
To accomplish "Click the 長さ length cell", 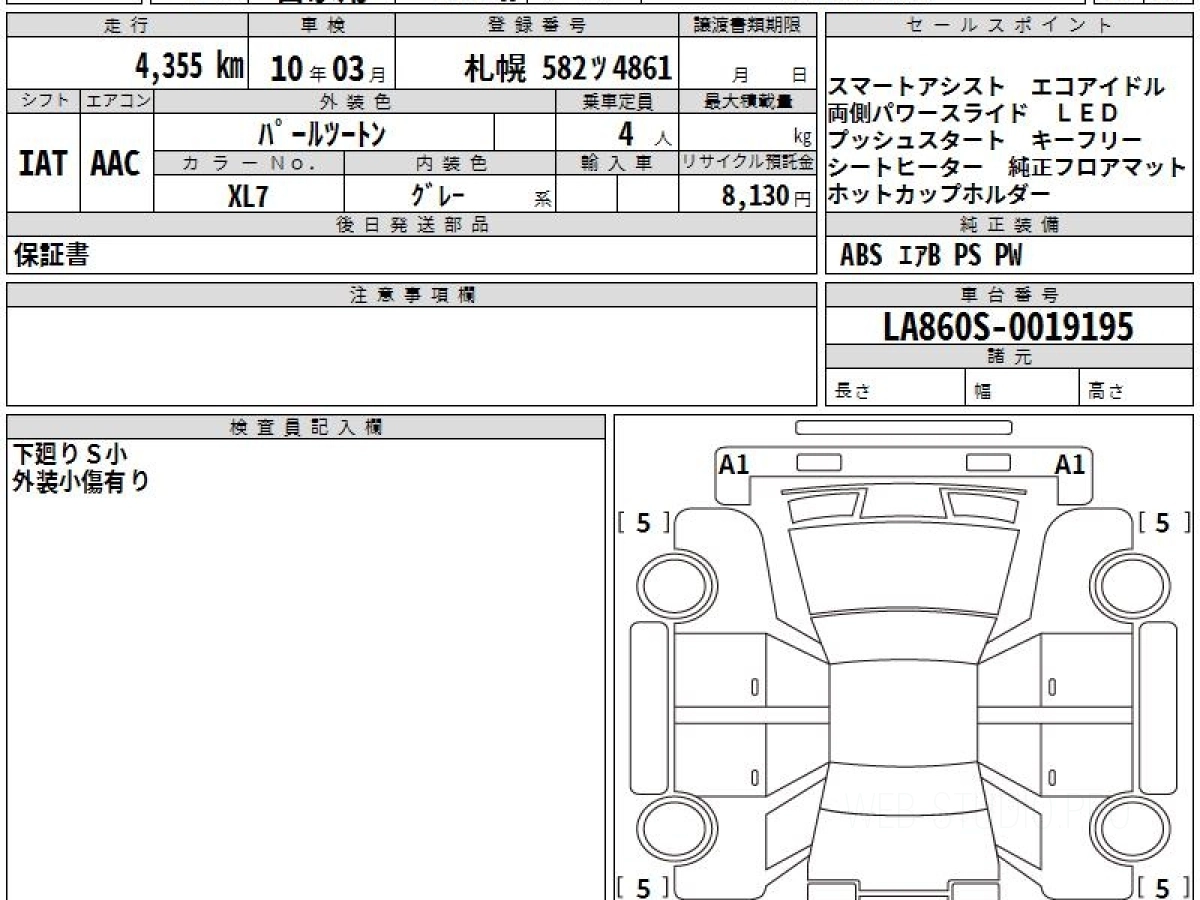I will [x=895, y=389].
